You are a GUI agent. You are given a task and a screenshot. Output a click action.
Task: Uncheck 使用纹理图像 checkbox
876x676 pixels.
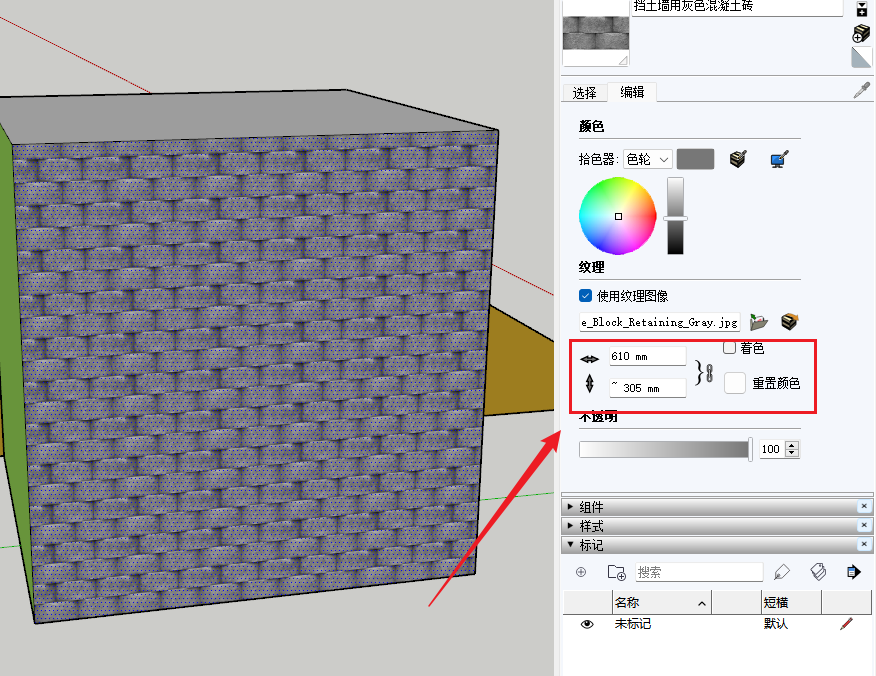586,296
